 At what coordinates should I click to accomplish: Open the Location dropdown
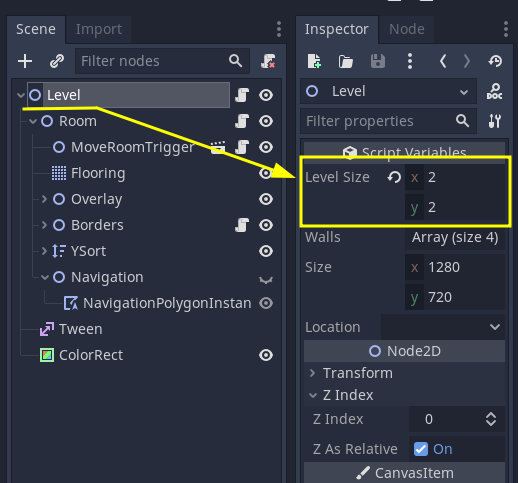point(443,327)
